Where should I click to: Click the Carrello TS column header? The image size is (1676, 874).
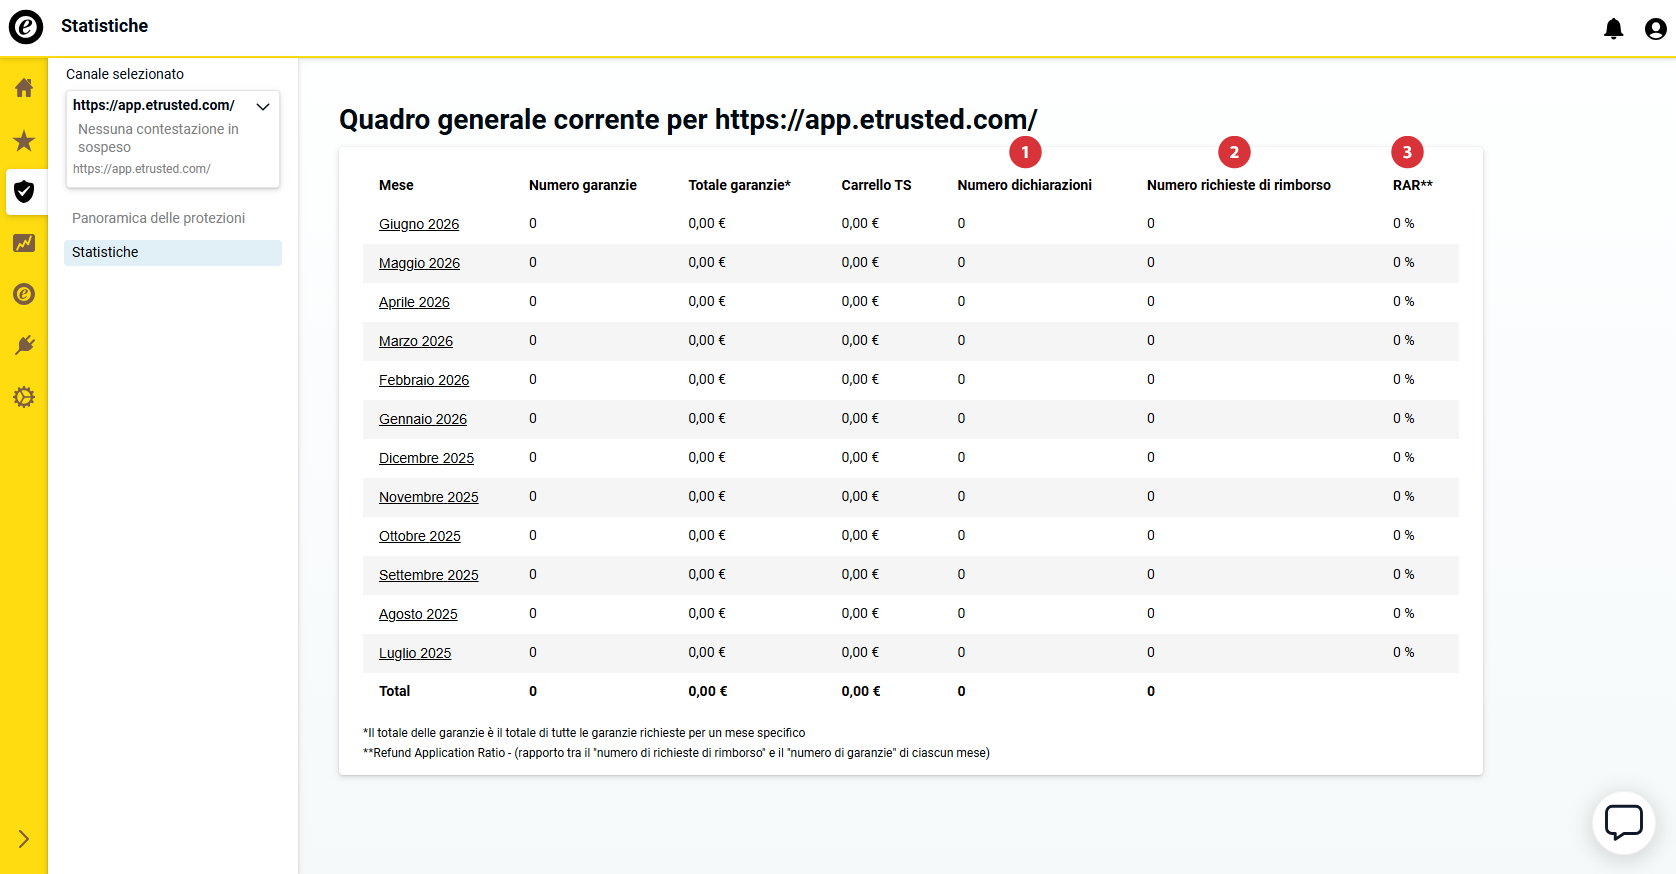point(876,185)
